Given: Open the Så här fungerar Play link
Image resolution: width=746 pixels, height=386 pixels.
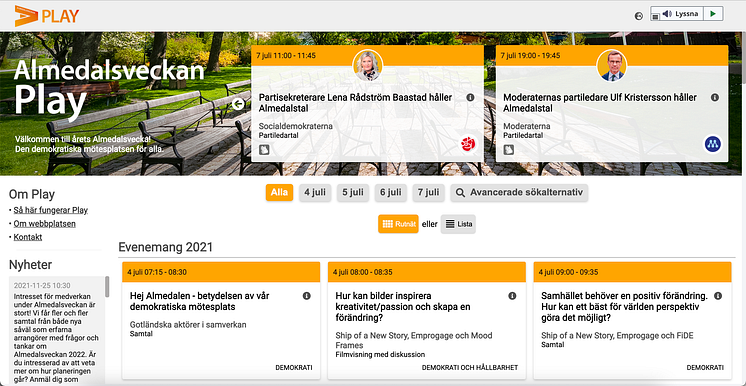Looking at the screenshot, I should coord(50,210).
